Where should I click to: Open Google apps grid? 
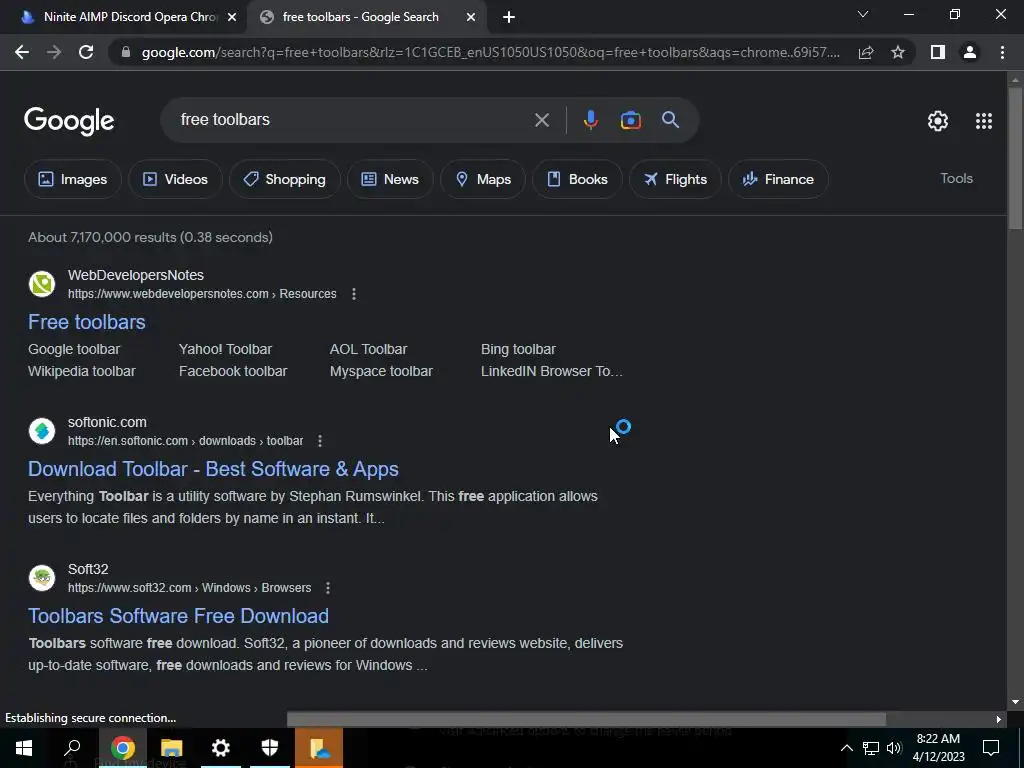[x=984, y=121]
